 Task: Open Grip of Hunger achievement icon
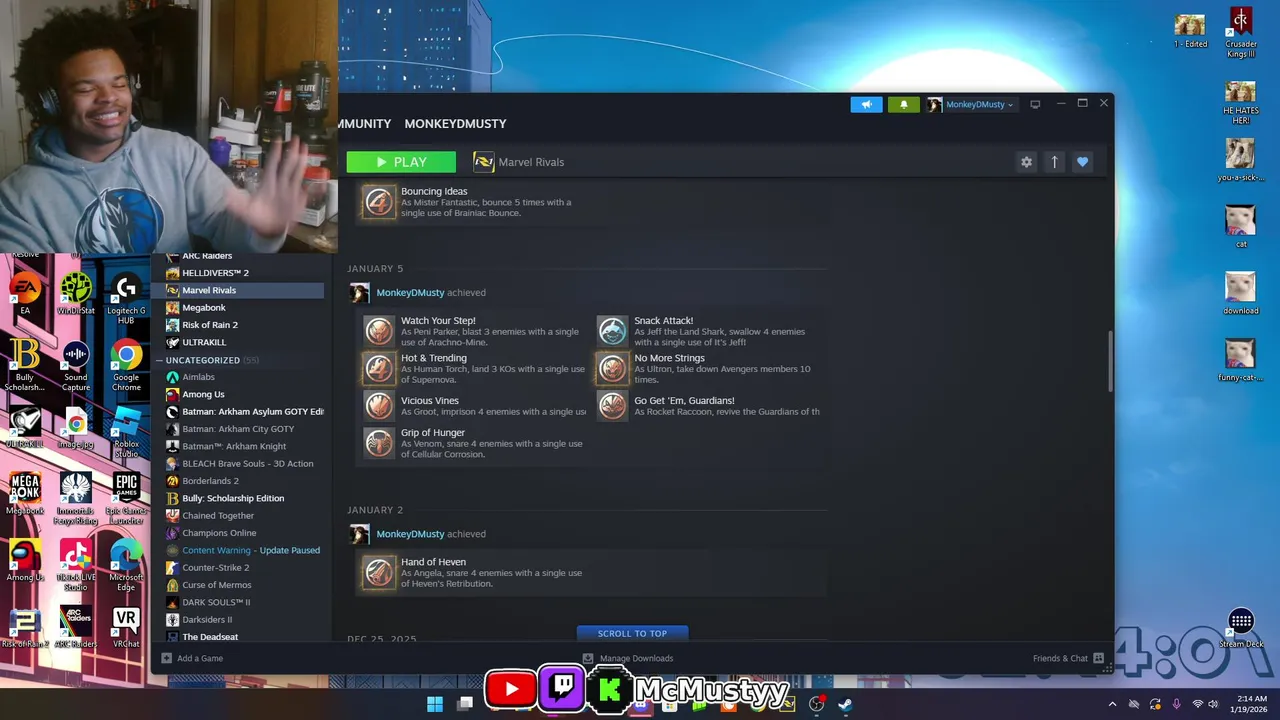point(378,443)
